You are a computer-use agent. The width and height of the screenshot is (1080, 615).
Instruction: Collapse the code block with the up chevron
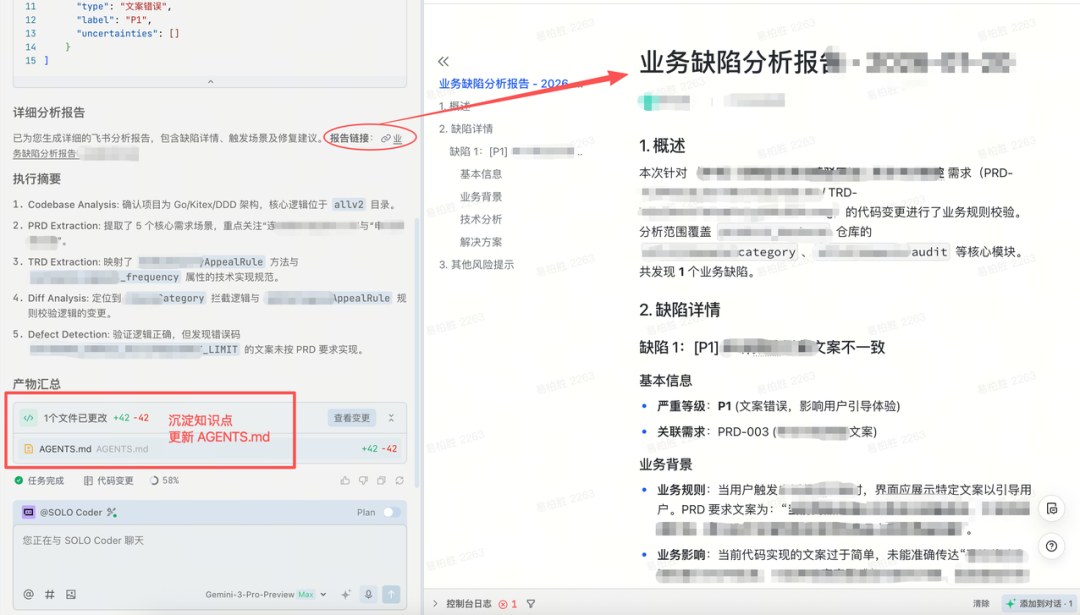tap(210, 81)
